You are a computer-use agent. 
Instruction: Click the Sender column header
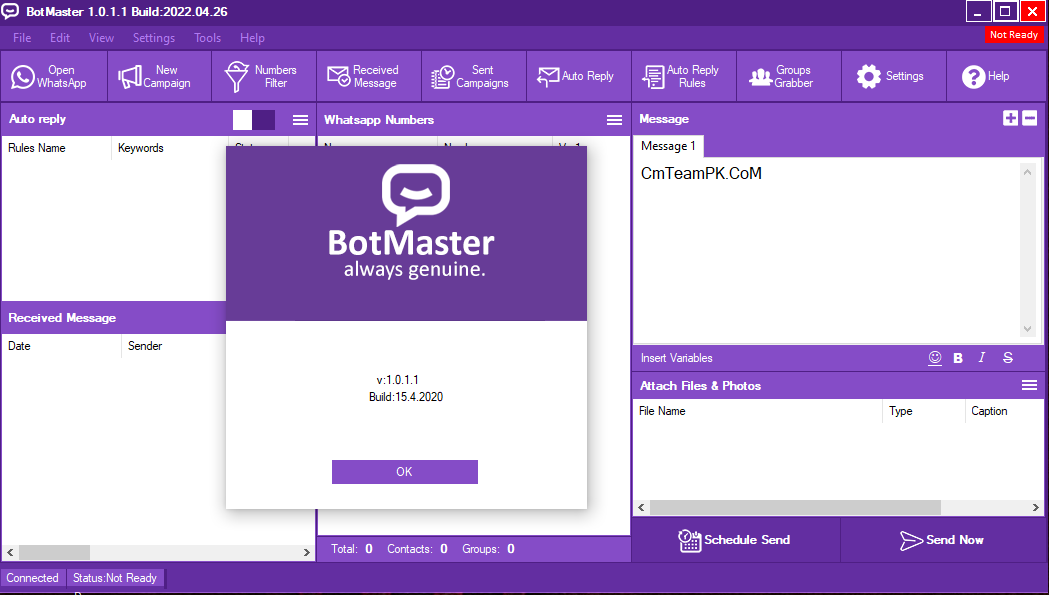pos(174,346)
